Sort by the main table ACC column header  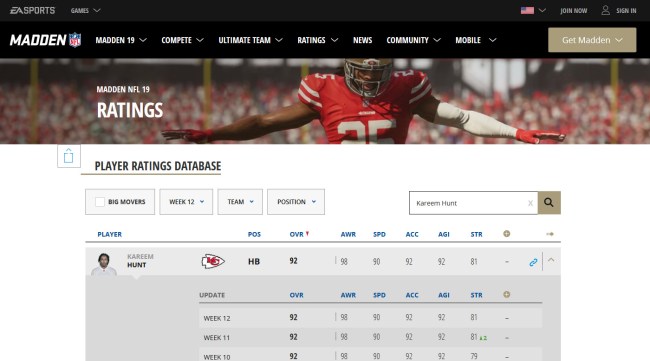tap(412, 234)
